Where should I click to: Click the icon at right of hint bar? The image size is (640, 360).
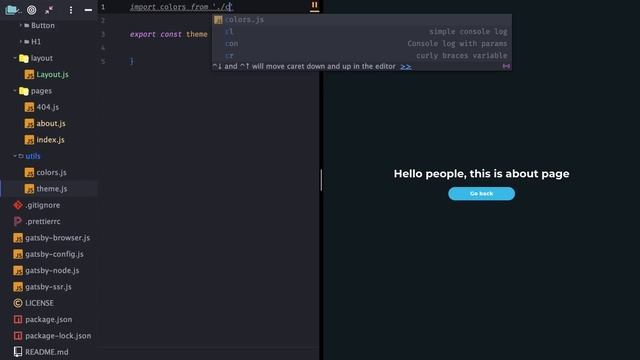(x=506, y=66)
